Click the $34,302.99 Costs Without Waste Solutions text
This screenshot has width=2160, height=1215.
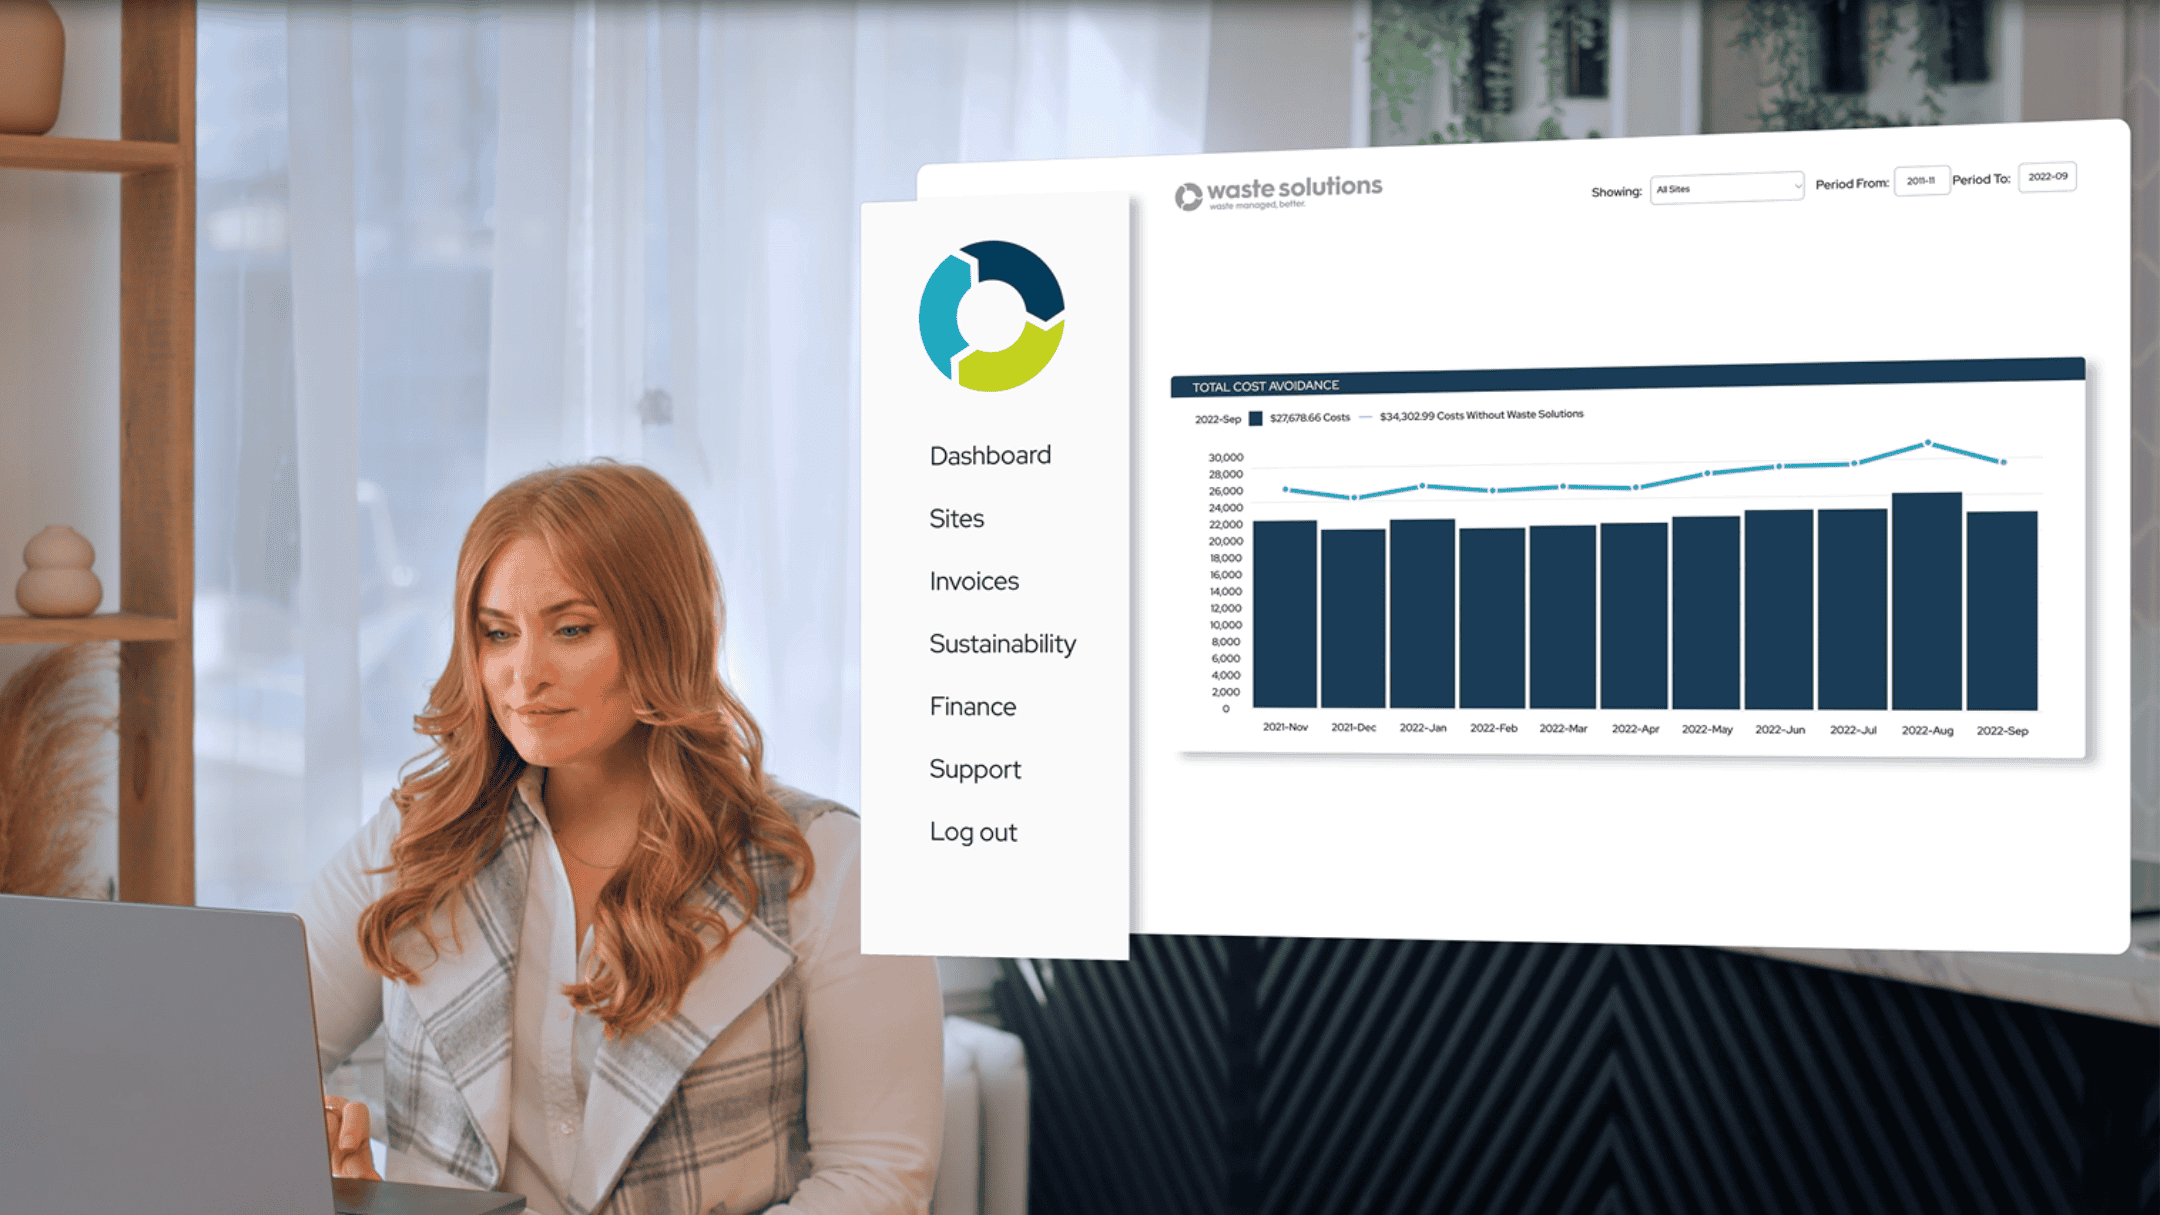(1481, 415)
